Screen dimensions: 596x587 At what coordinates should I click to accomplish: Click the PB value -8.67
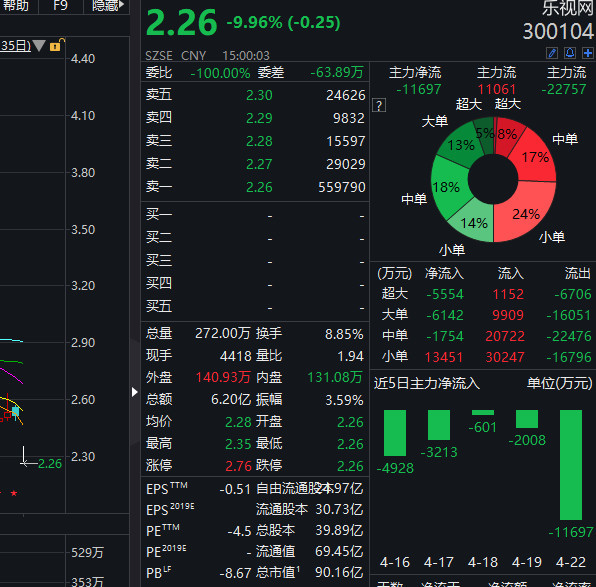coord(235,573)
